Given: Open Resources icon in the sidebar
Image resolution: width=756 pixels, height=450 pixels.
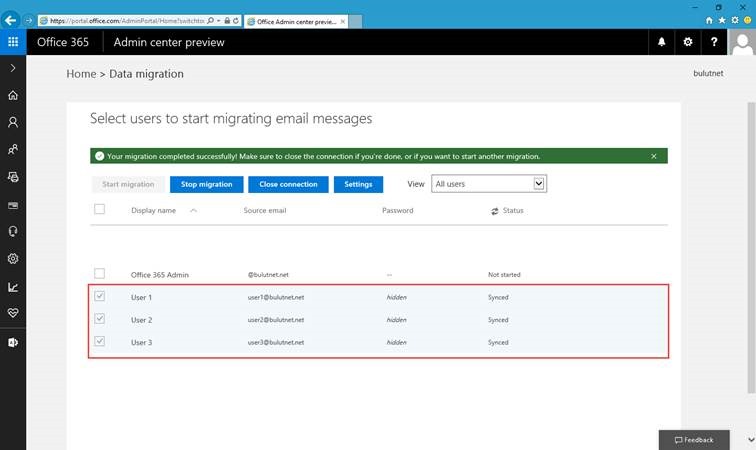Looking at the screenshot, I should click(13, 177).
